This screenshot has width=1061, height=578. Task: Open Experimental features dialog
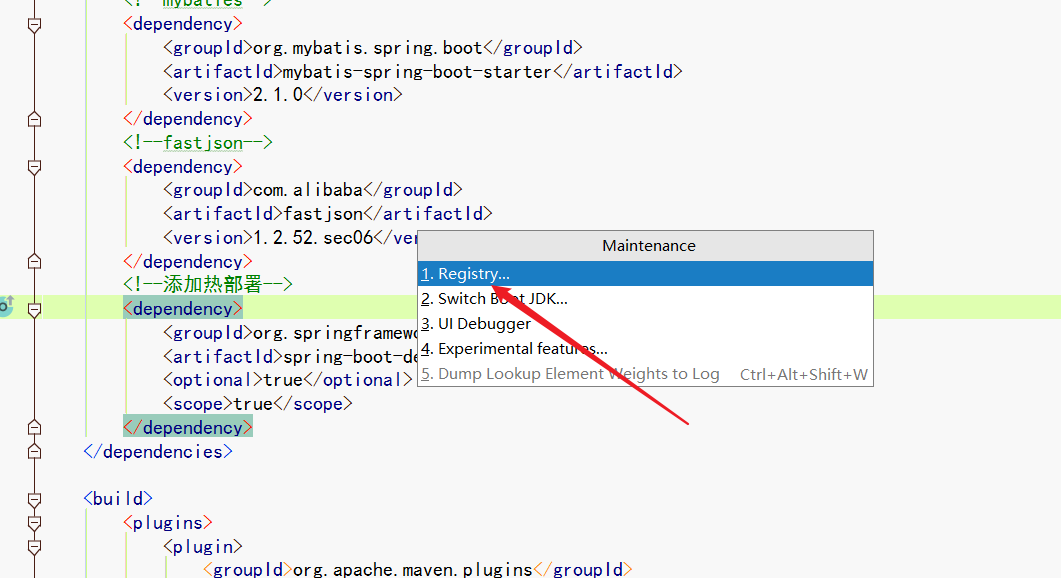click(x=513, y=348)
